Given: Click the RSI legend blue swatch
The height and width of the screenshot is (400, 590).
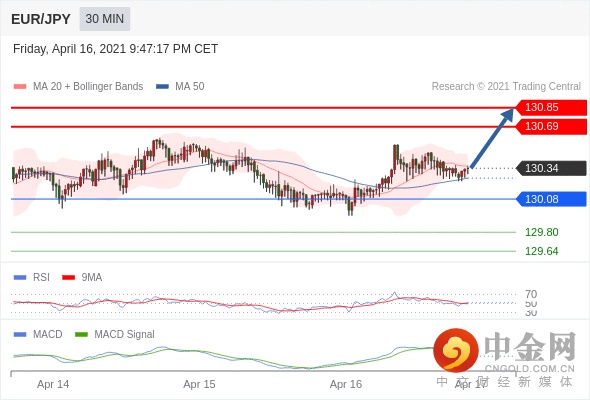Looking at the screenshot, I should click(20, 278).
